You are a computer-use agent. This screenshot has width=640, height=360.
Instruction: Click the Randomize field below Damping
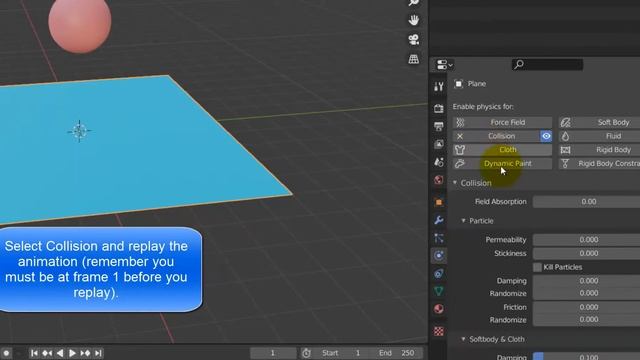587,293
